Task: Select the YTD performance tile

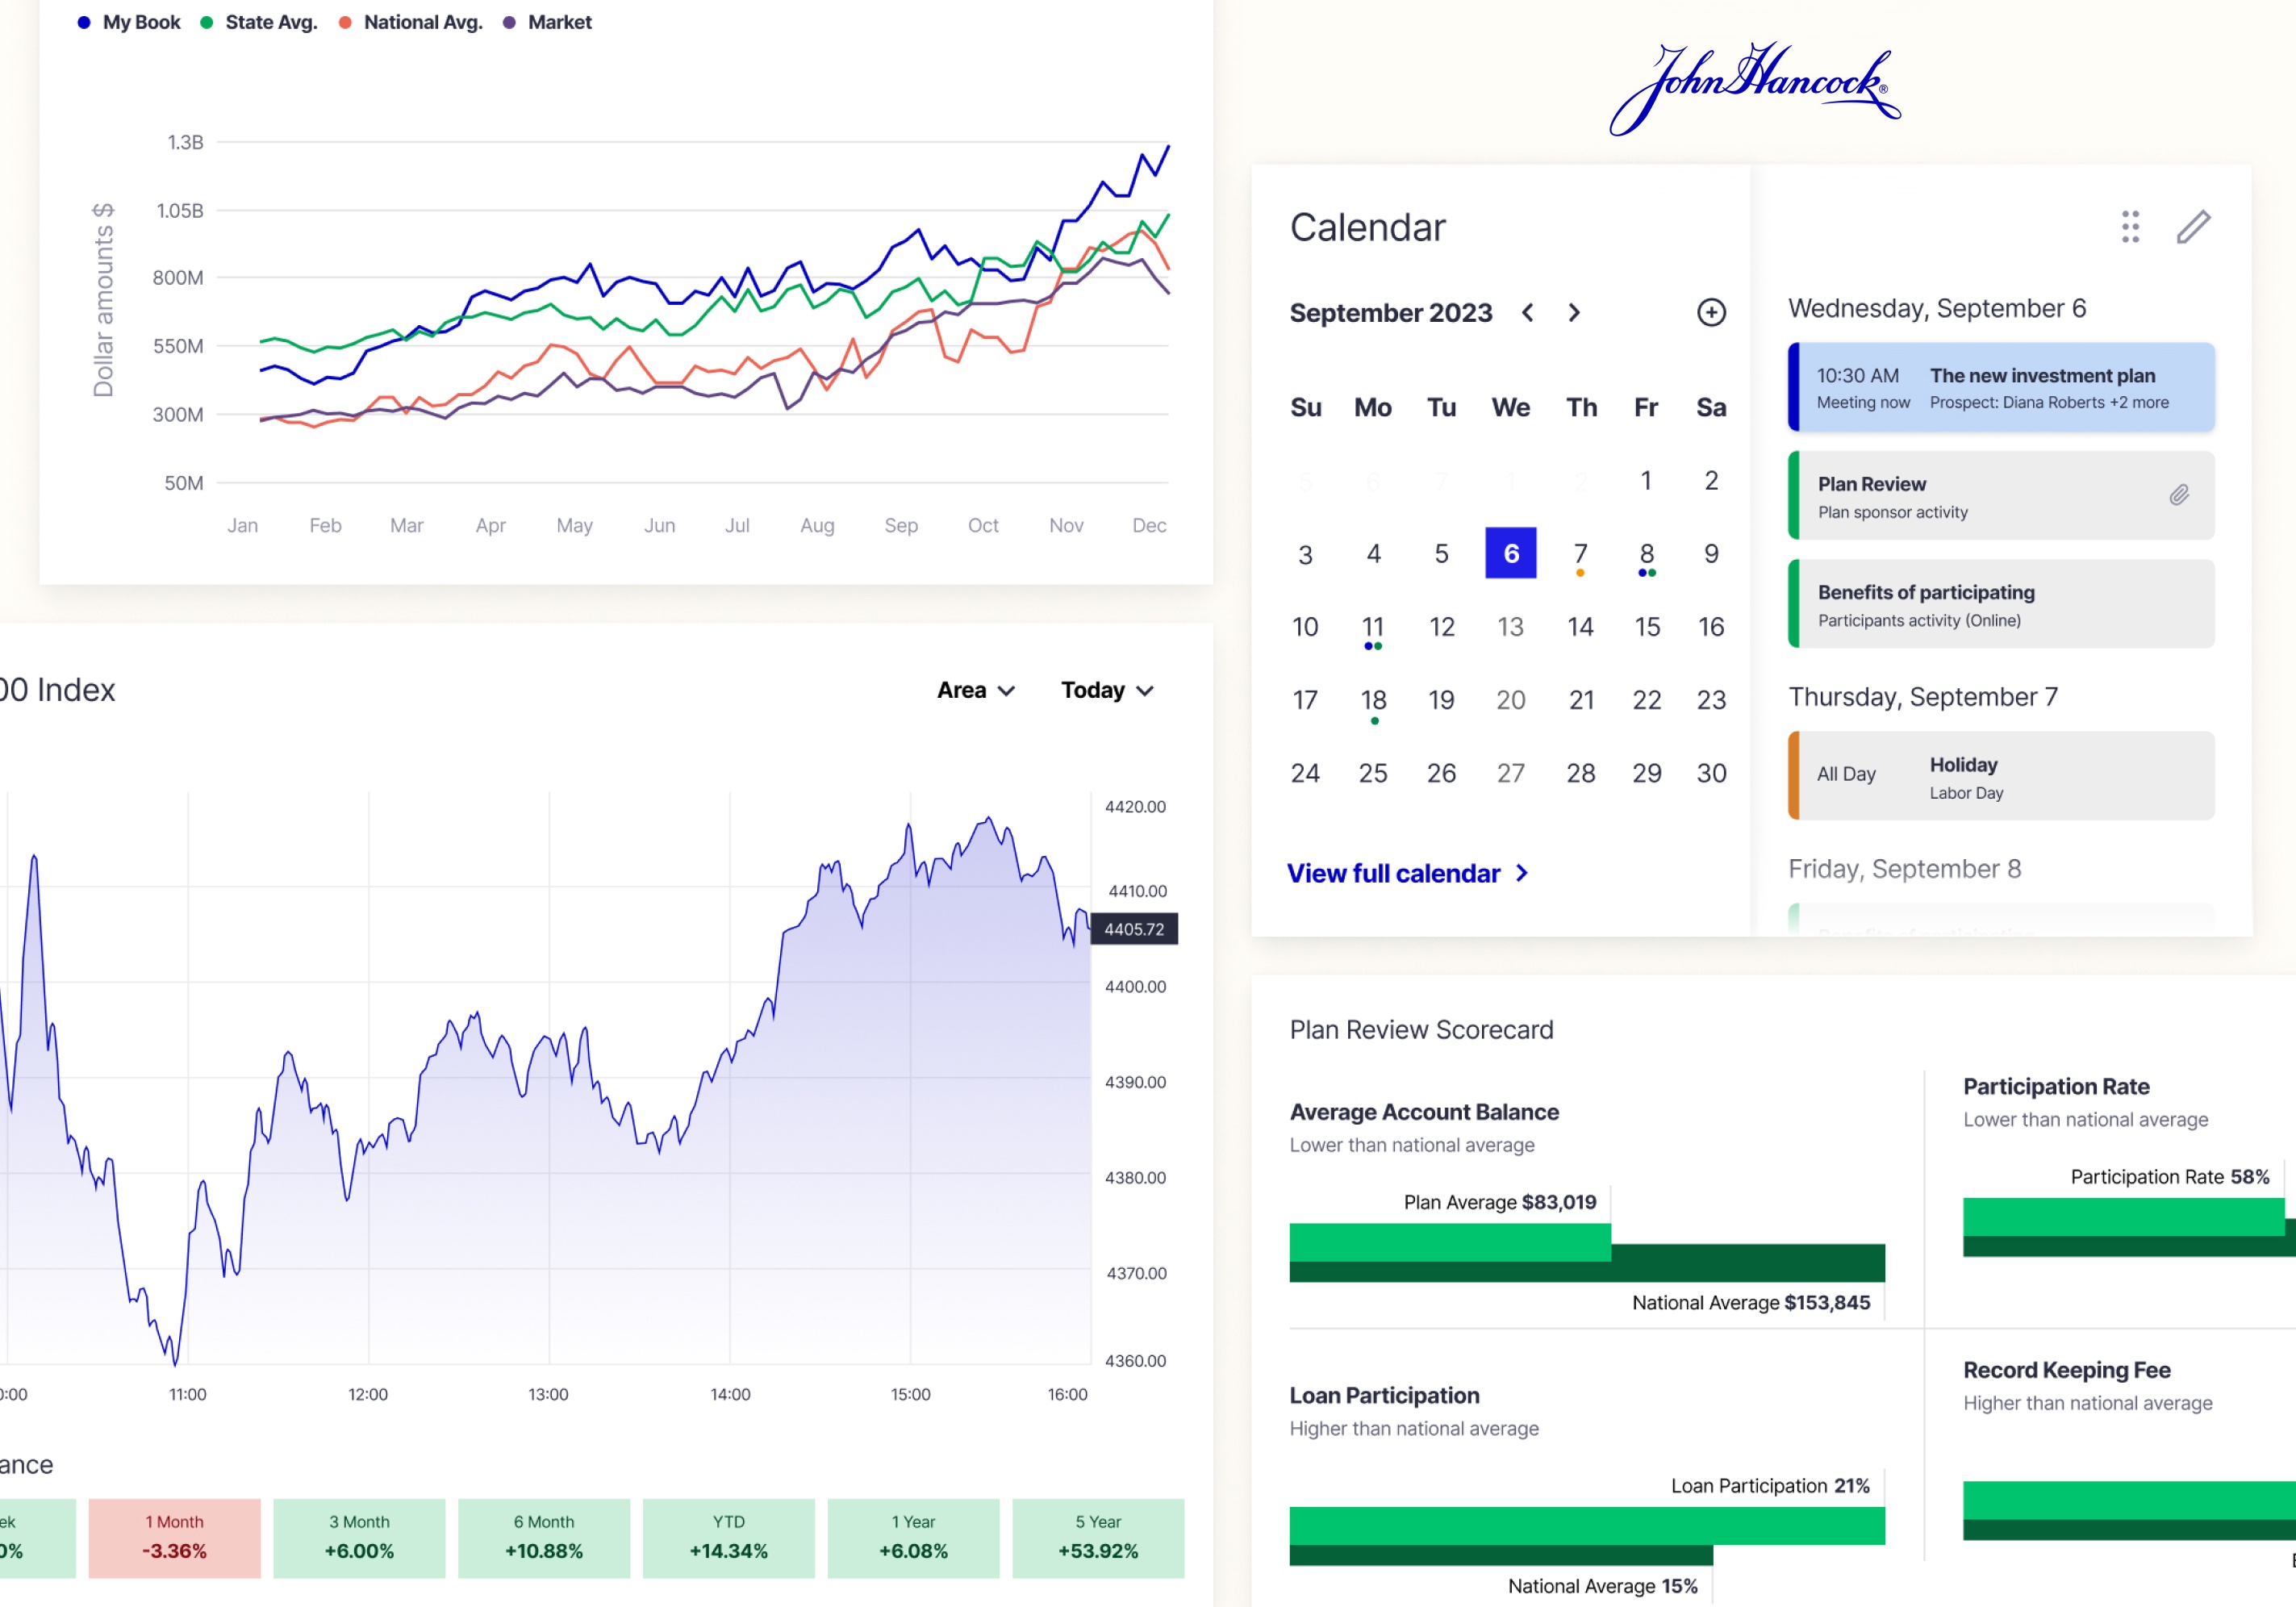Action: [728, 1537]
